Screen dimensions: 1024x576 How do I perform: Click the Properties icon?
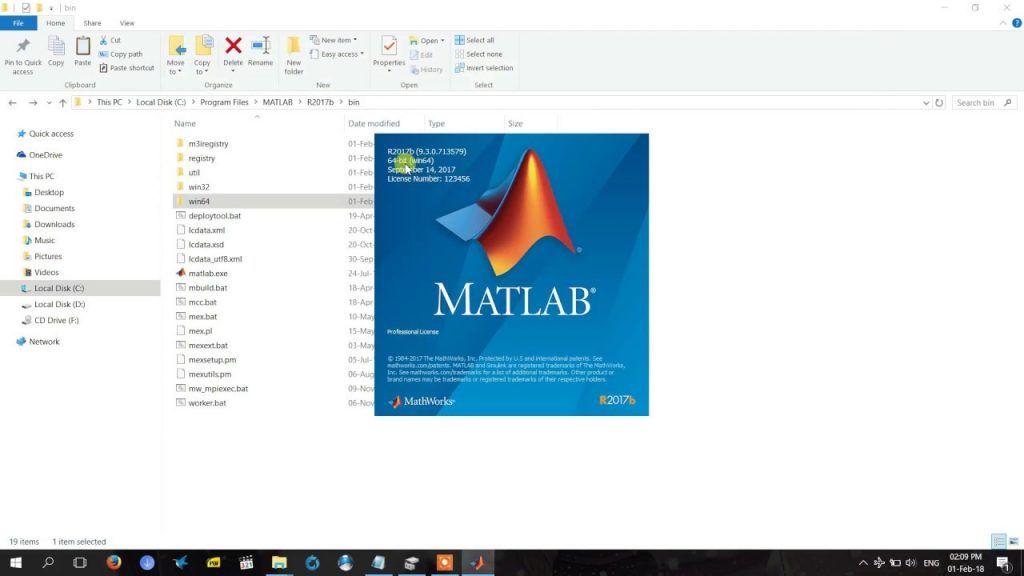tap(389, 46)
